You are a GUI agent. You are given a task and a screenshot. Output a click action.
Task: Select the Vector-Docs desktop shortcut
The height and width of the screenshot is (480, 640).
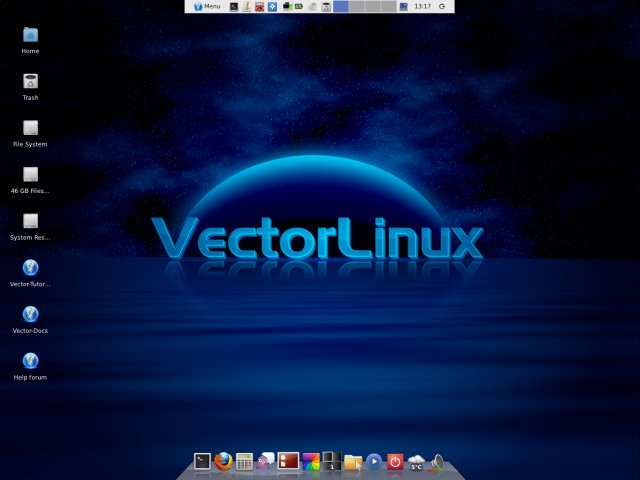pos(30,319)
